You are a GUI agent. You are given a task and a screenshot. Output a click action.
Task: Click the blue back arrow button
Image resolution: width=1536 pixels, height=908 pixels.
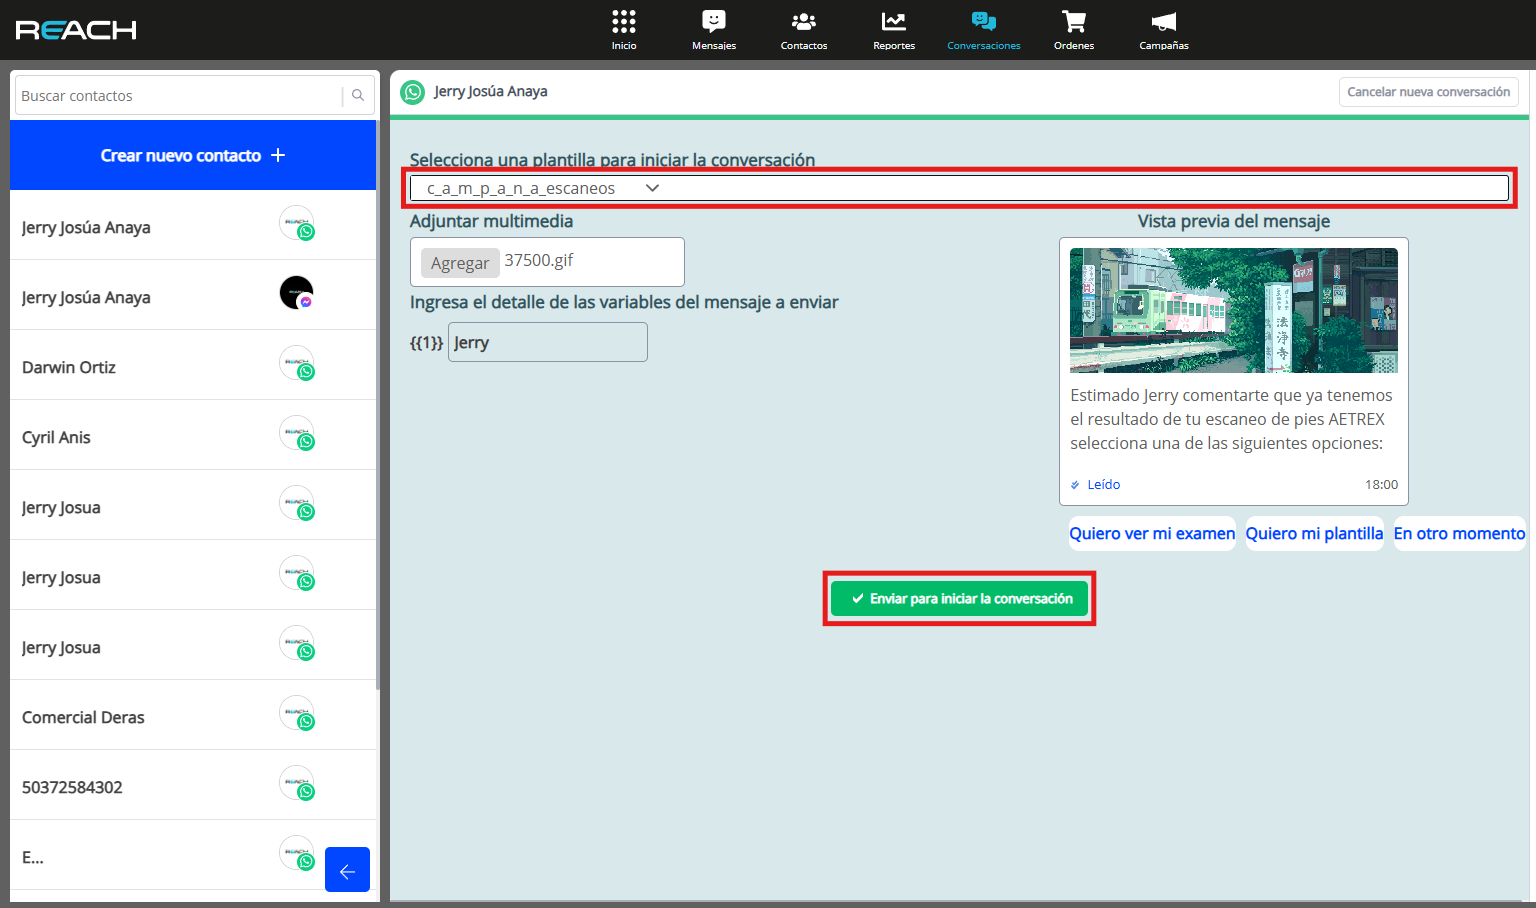point(347,870)
